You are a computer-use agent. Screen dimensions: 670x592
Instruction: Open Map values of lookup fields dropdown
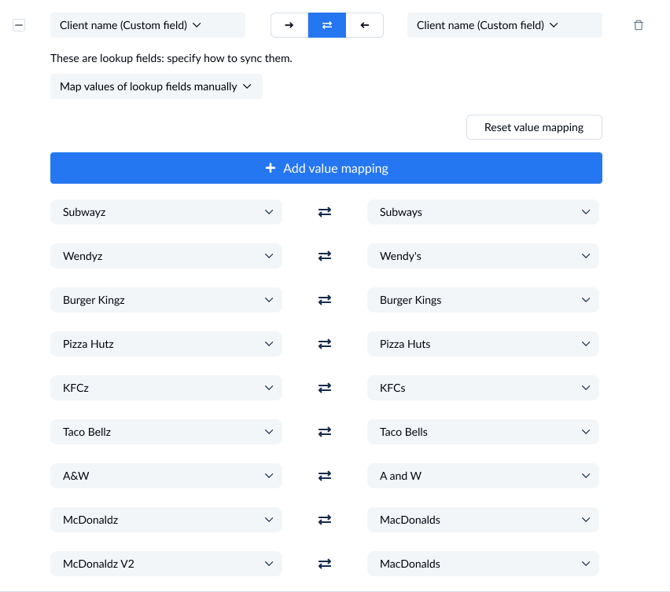tap(156, 87)
